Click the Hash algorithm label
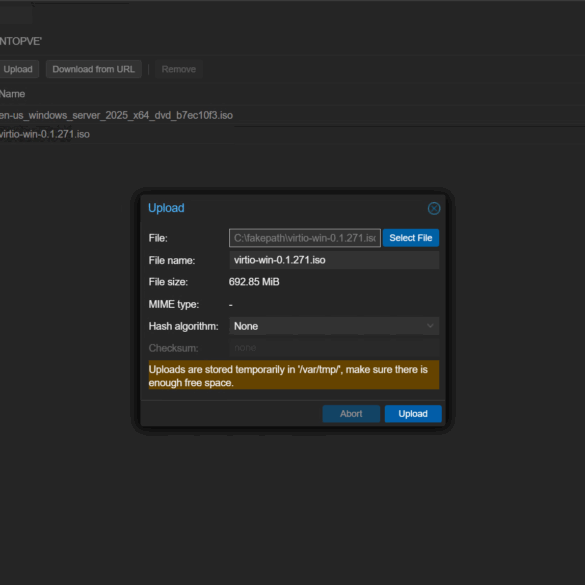Screen dimensions: 585x585 point(183,326)
